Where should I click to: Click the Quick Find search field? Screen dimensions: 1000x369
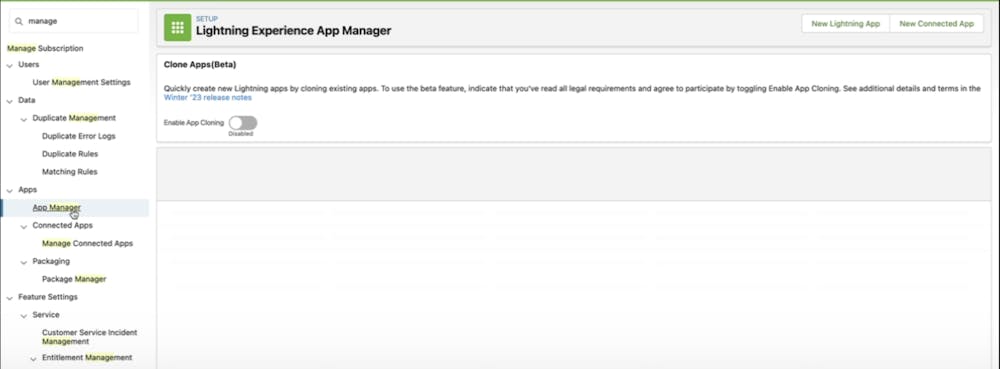click(73, 21)
